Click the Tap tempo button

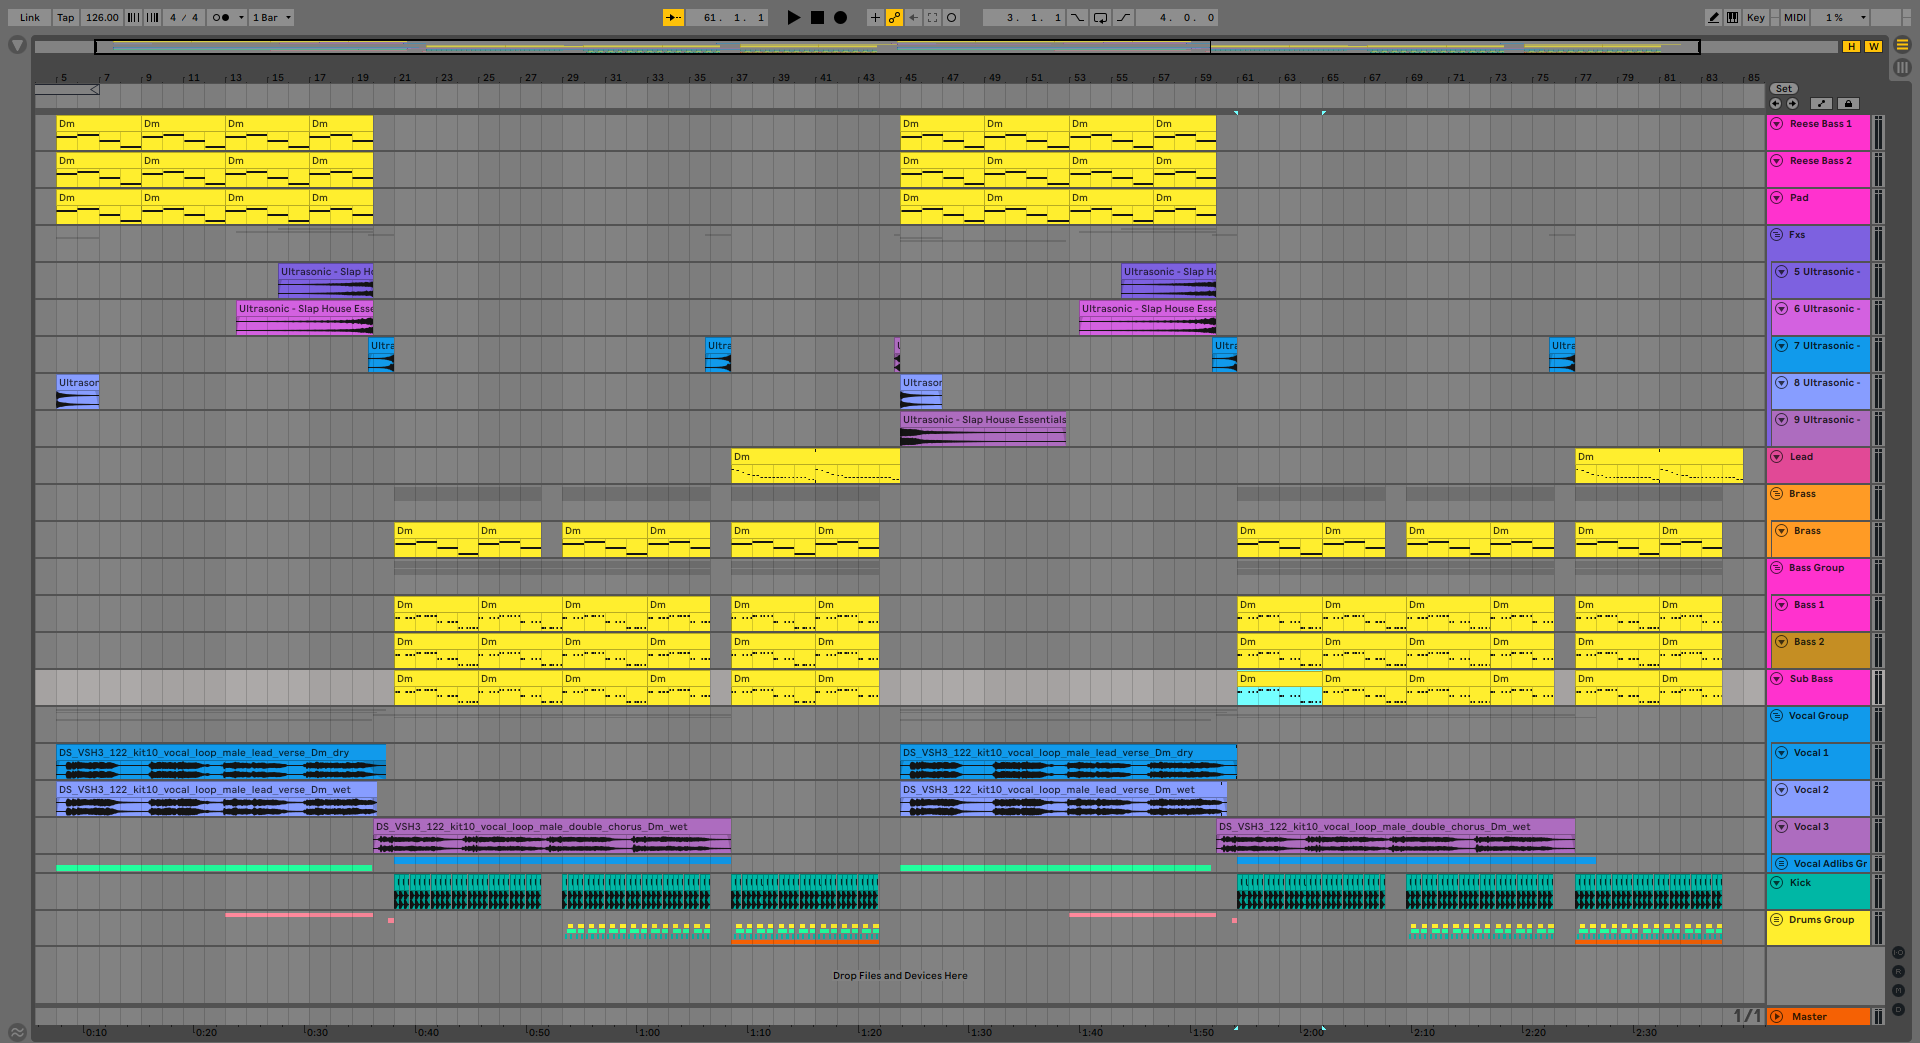pos(65,17)
